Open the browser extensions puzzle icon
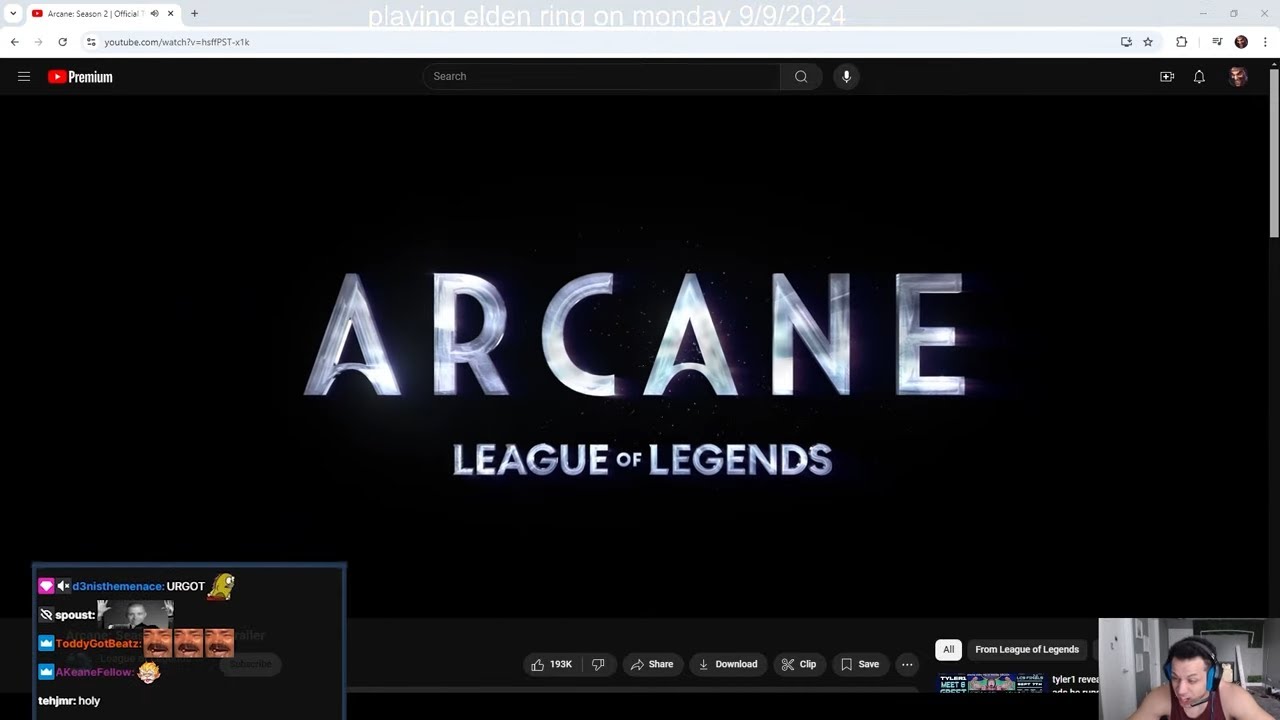This screenshot has height=720, width=1280. click(x=1182, y=42)
